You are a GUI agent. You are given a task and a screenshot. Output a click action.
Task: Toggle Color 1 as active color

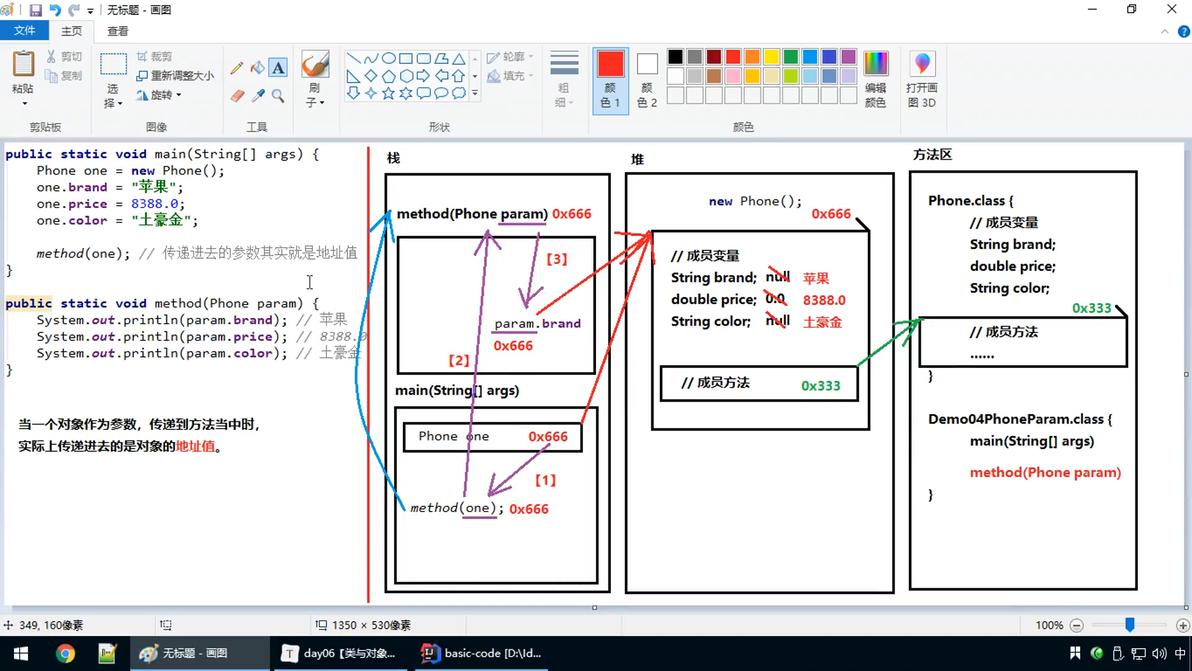[x=610, y=80]
